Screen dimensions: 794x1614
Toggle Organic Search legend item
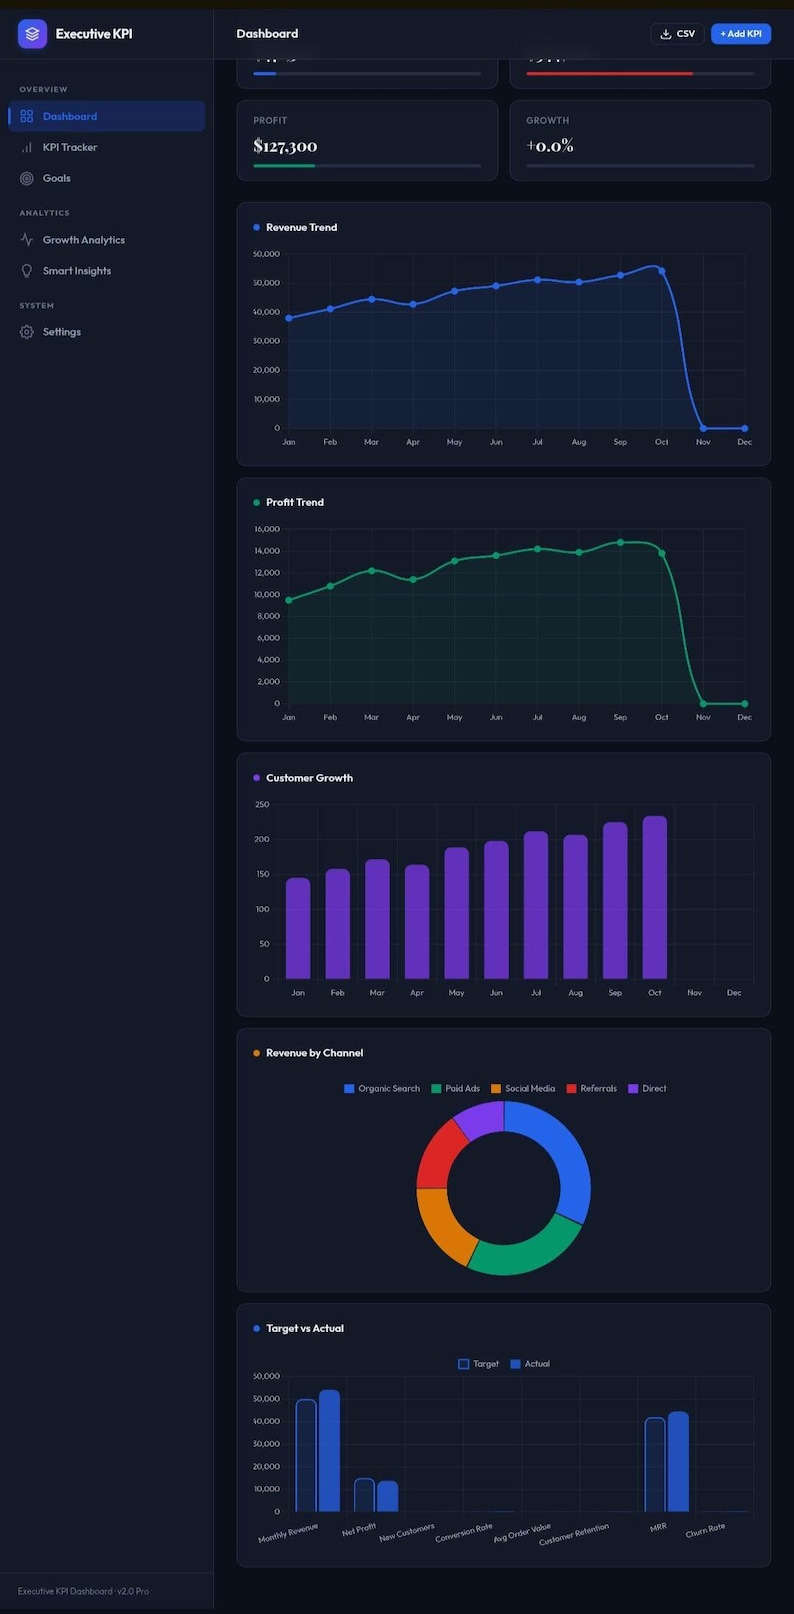[x=382, y=1088]
